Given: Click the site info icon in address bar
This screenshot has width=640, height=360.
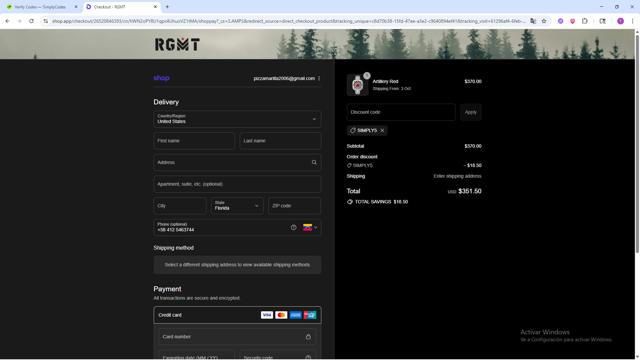Looking at the screenshot, I should click(x=45, y=21).
